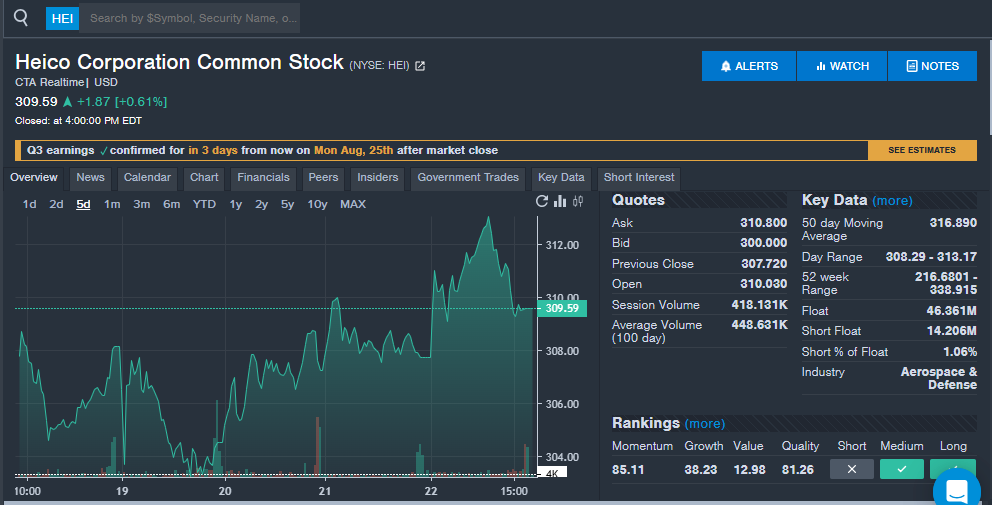Click the Mon Aug, 25th earnings date
Image resolution: width=992 pixels, height=505 pixels.
(x=353, y=151)
